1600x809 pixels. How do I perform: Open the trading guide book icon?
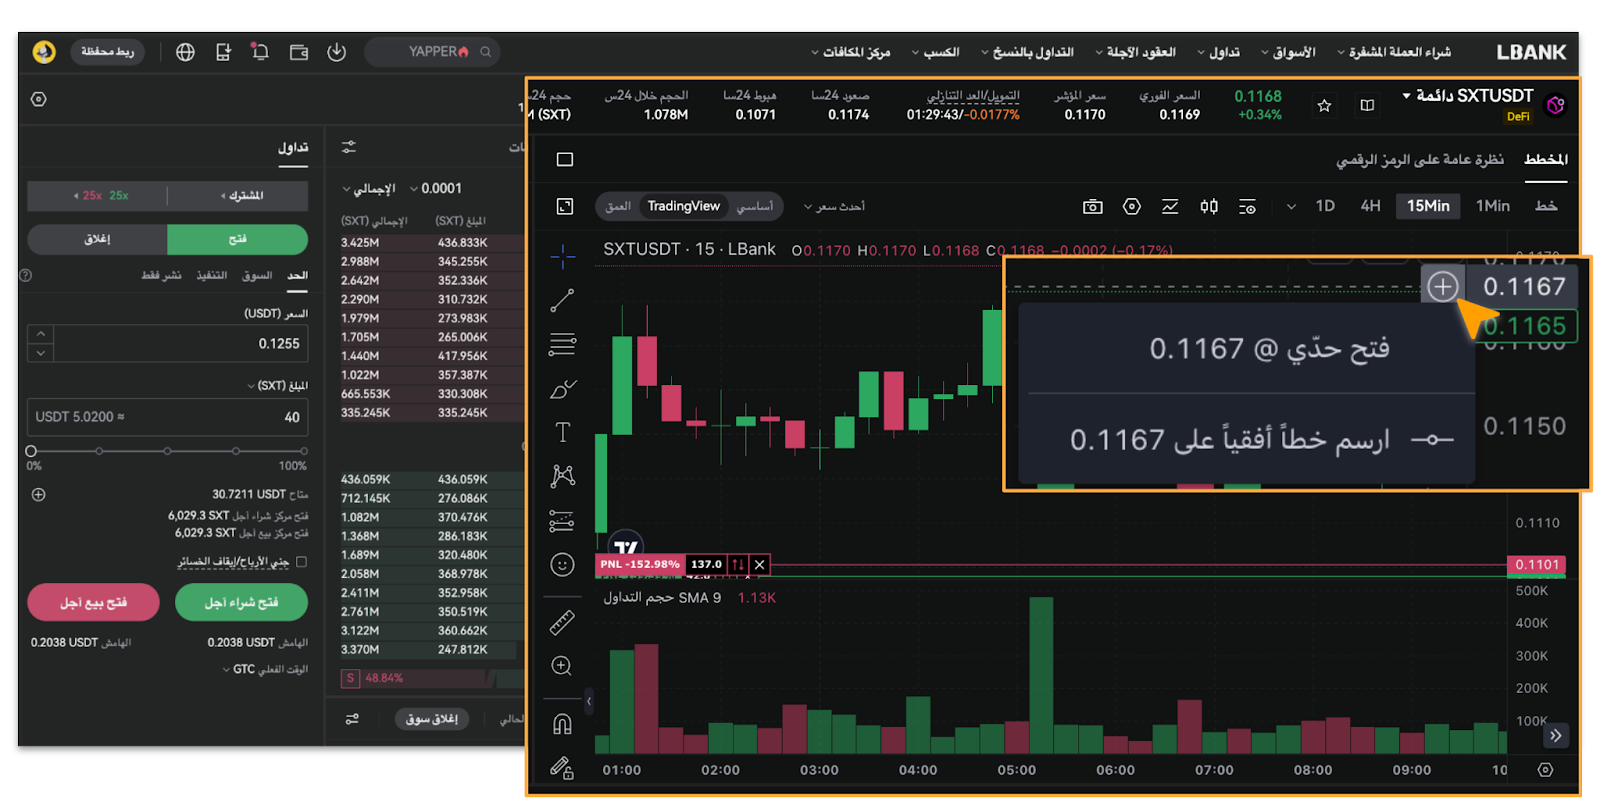1367,105
